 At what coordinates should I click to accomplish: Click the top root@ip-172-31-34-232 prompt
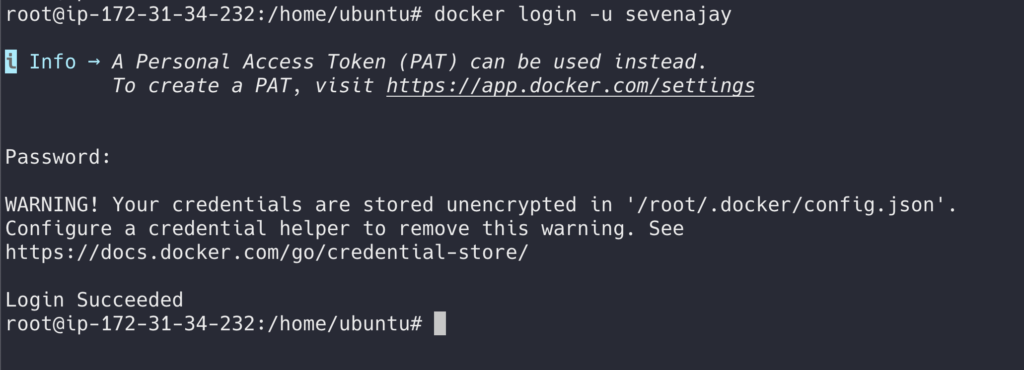click(x=129, y=14)
